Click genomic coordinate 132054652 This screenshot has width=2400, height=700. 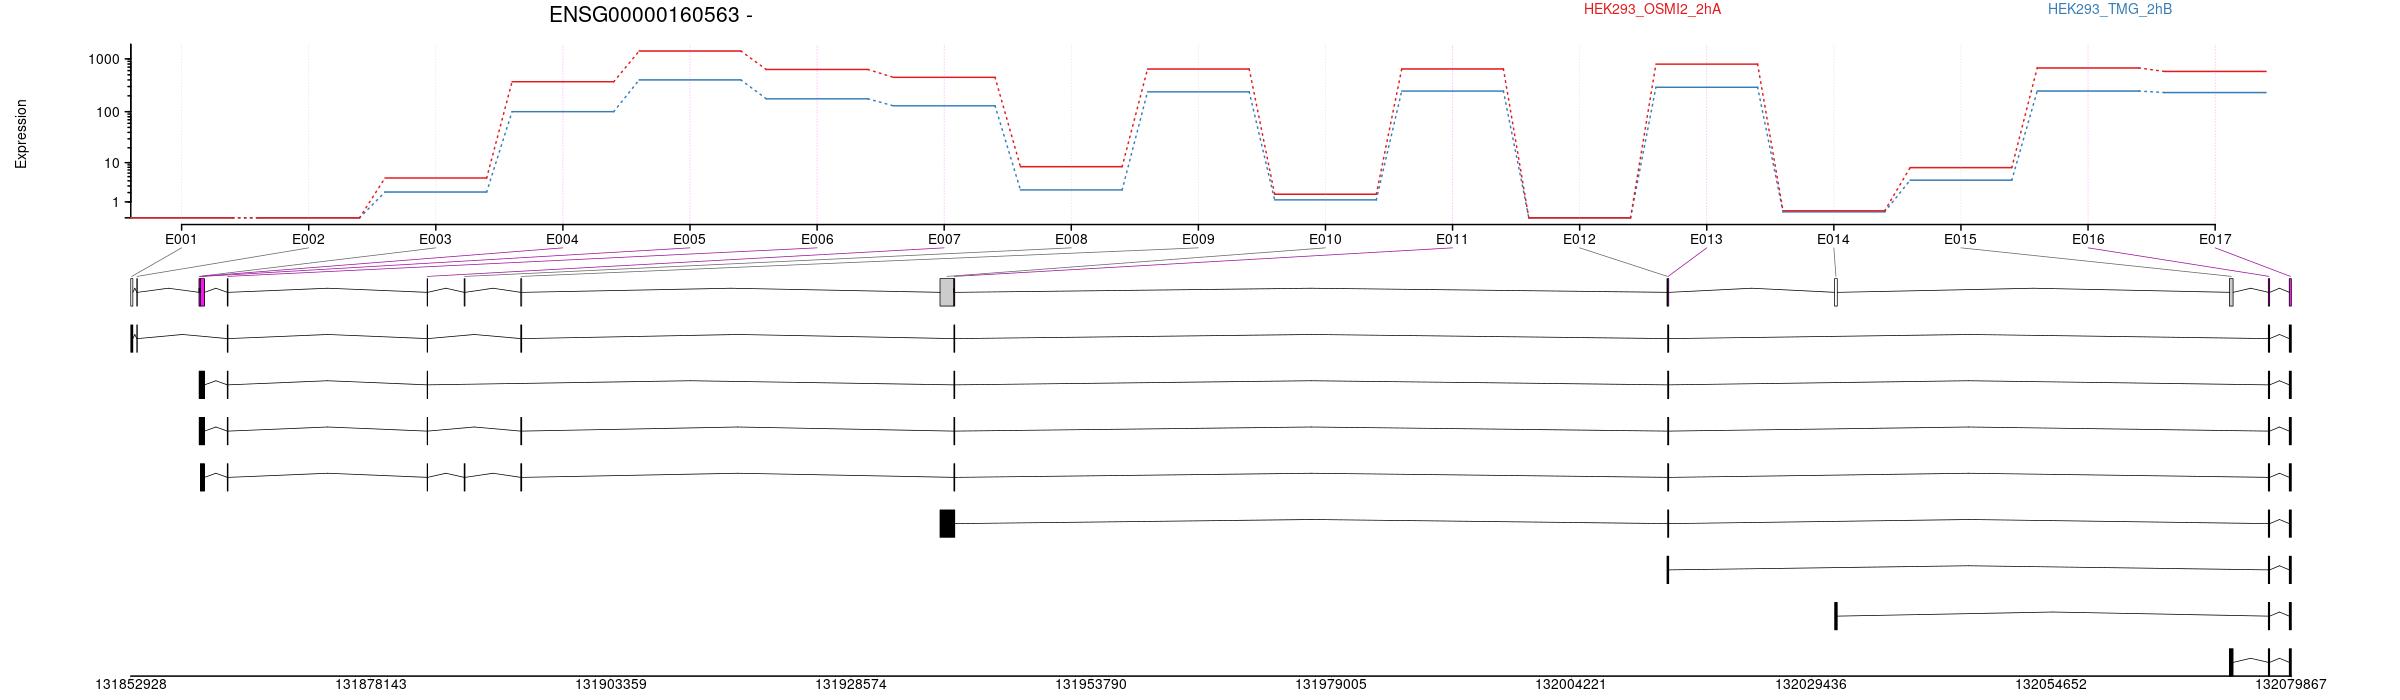pyautogui.click(x=2051, y=685)
